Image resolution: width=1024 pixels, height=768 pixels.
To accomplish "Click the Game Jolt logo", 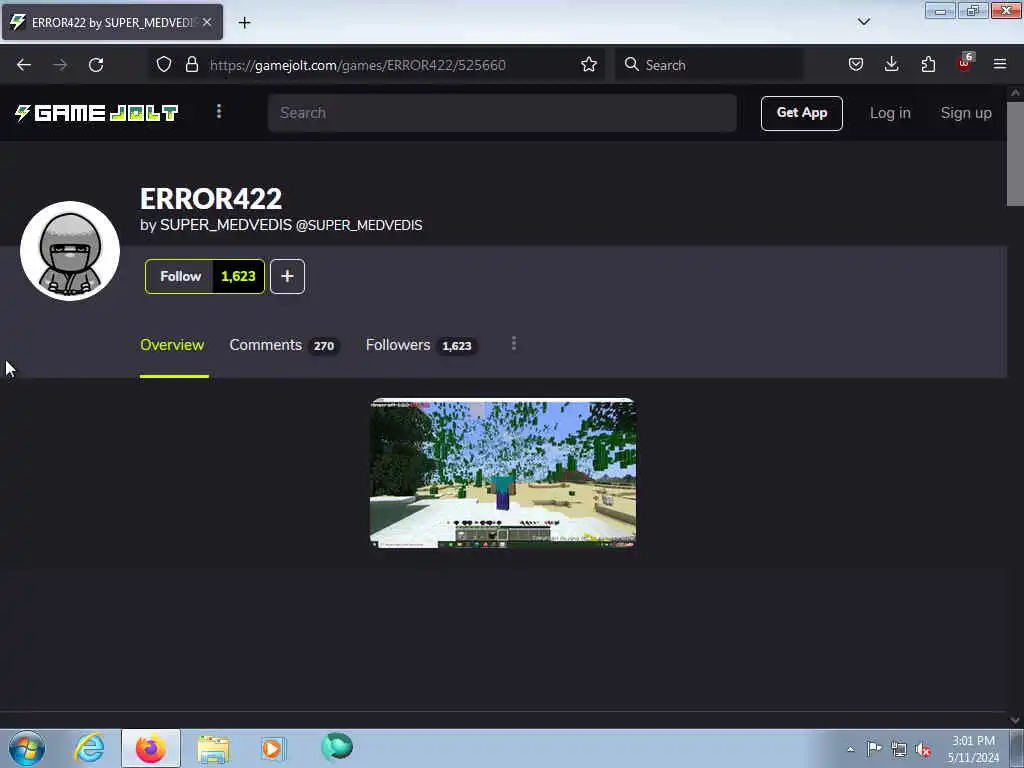I will coord(97,113).
